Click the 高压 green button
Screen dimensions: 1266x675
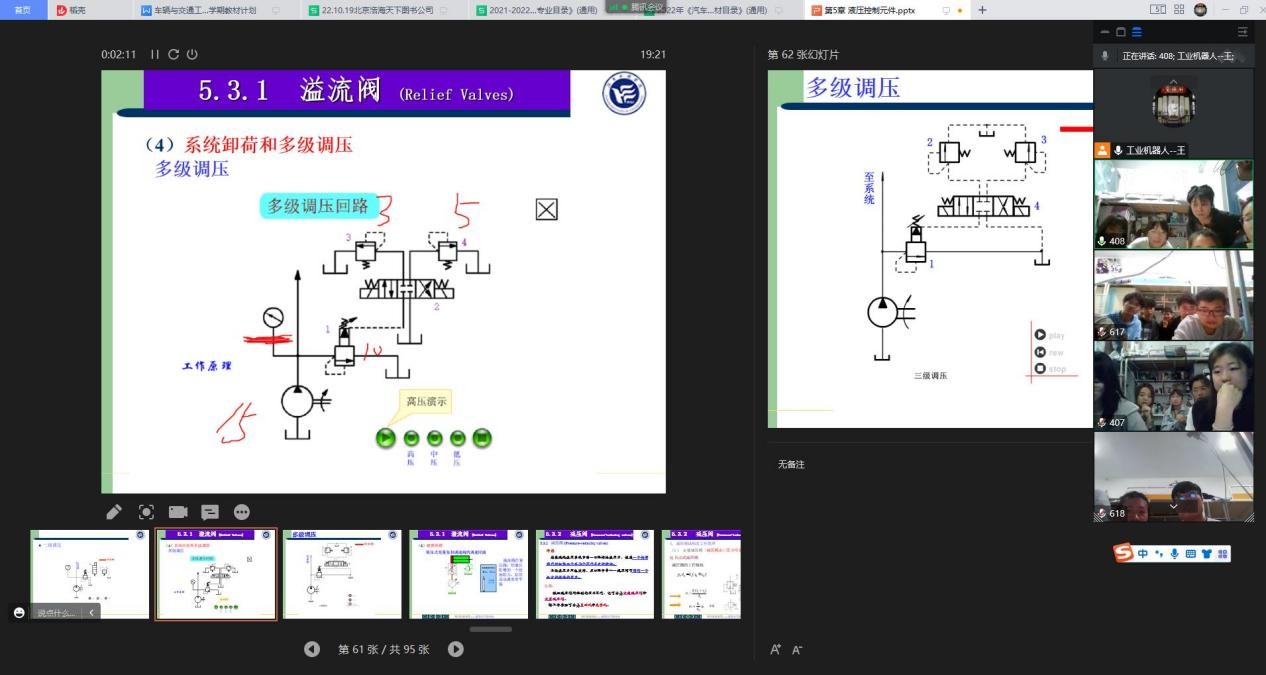coord(411,438)
